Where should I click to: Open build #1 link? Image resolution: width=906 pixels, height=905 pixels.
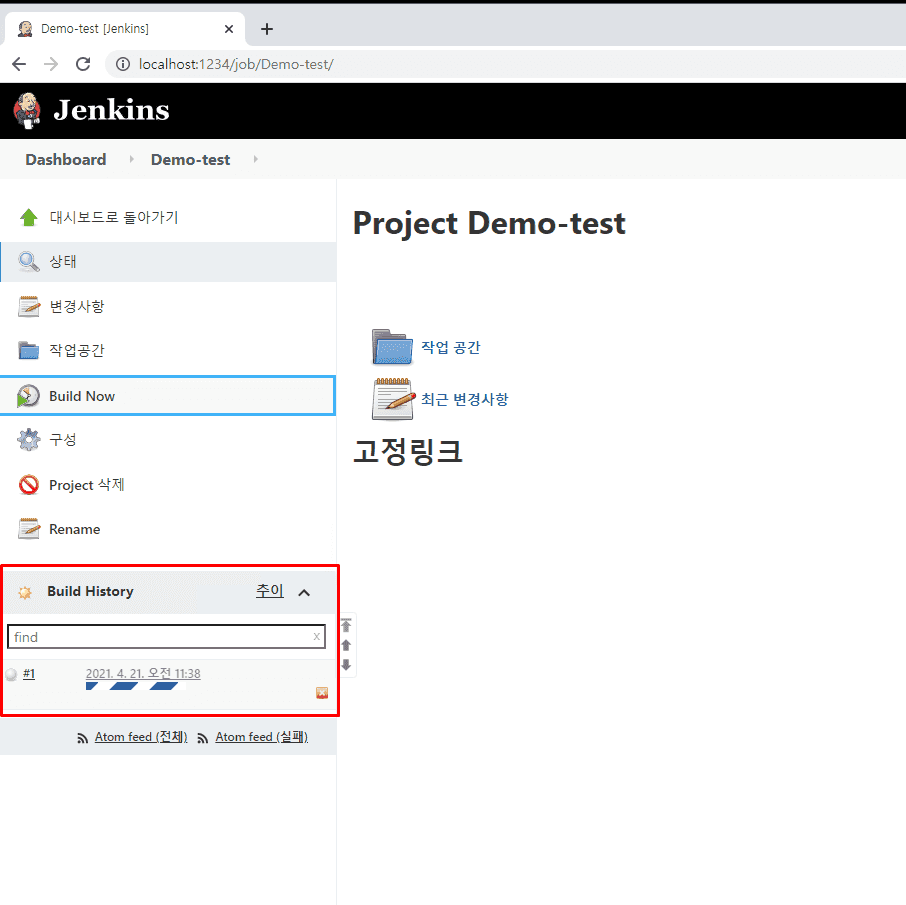pos(29,674)
